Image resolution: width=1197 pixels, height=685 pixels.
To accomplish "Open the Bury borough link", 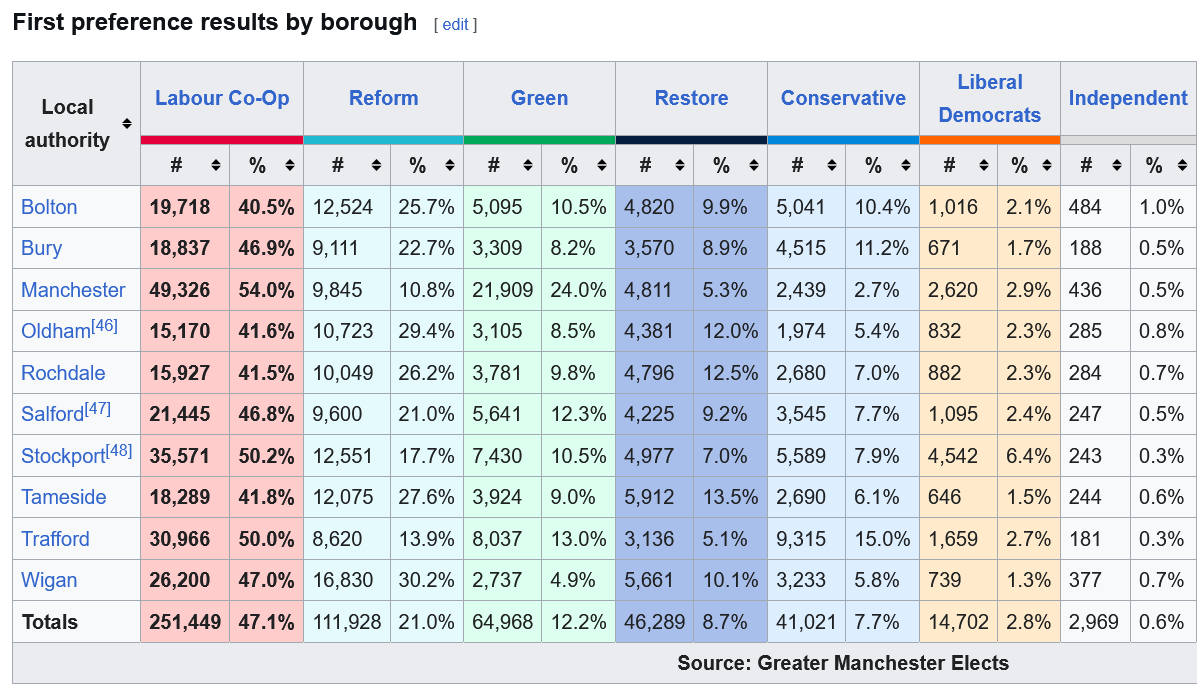I will 41,248.
